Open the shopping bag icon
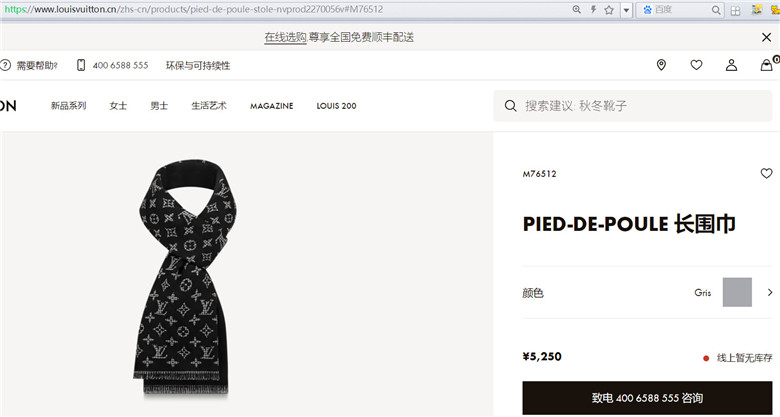 click(x=767, y=65)
